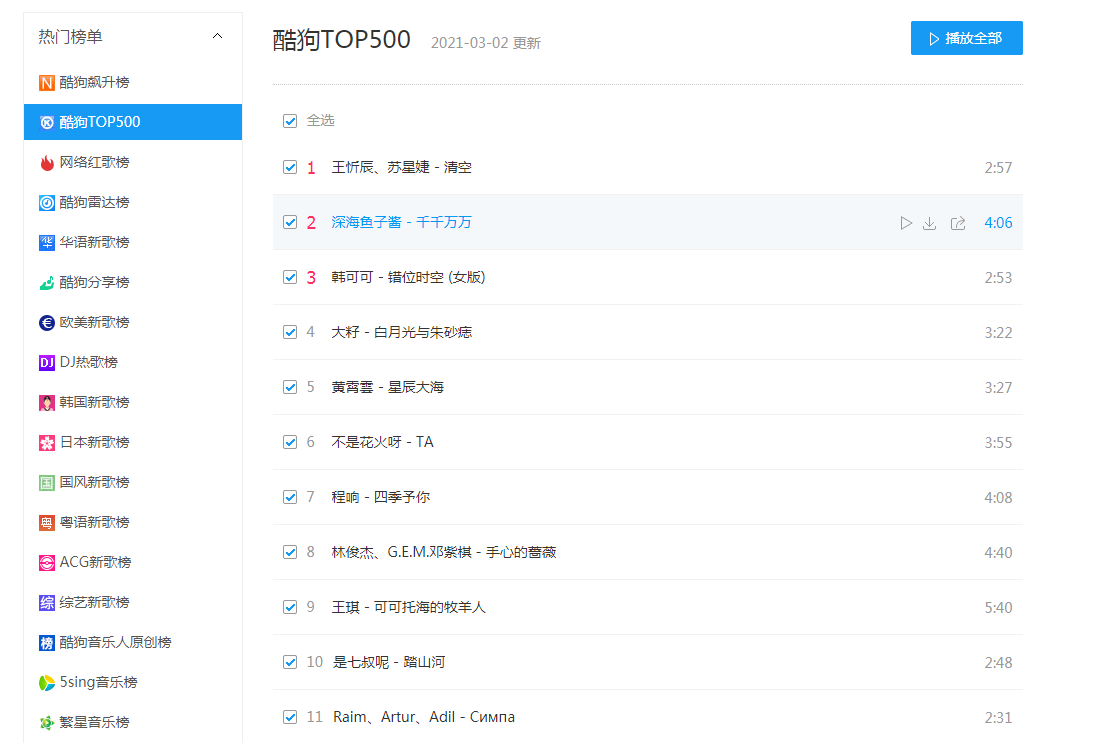
Task: Click the 酷狗飙升榜 orange N icon
Action: point(46,83)
